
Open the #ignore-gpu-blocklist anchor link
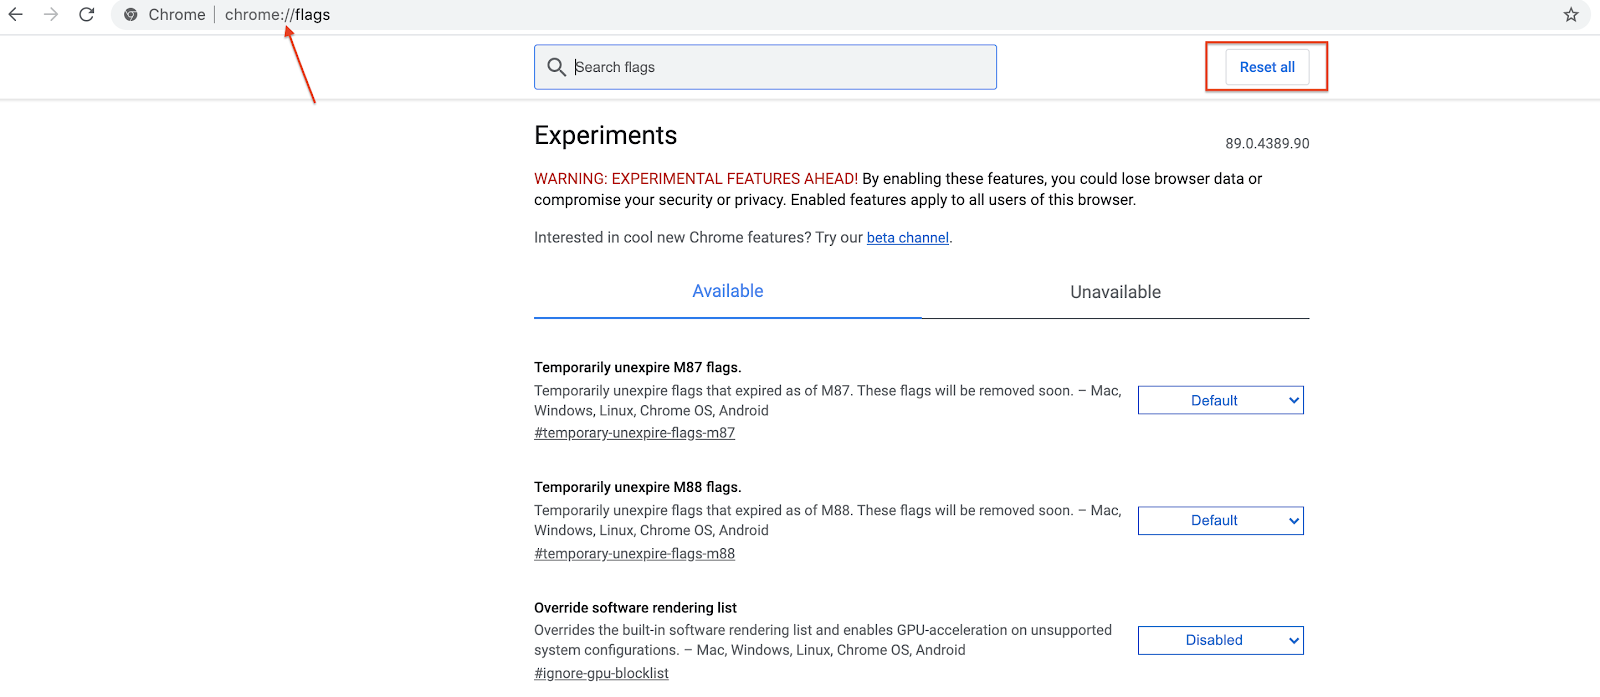(601, 674)
